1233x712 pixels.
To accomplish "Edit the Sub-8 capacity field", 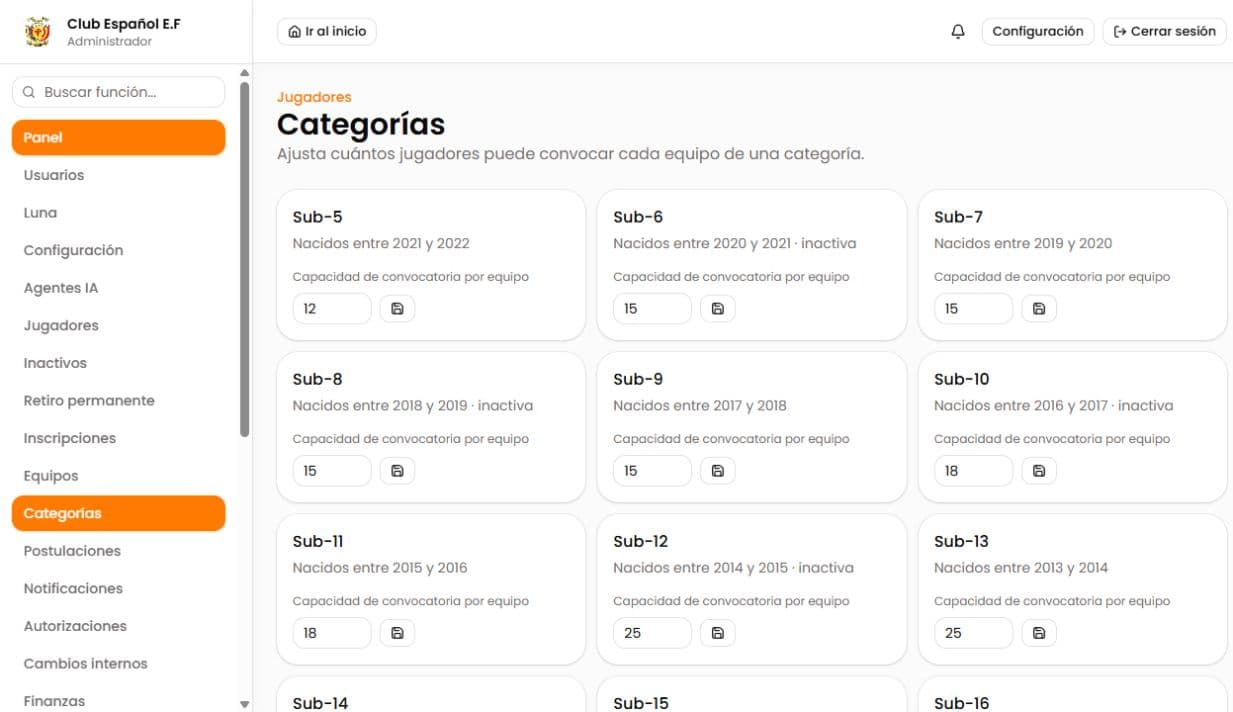I will click(x=332, y=471).
